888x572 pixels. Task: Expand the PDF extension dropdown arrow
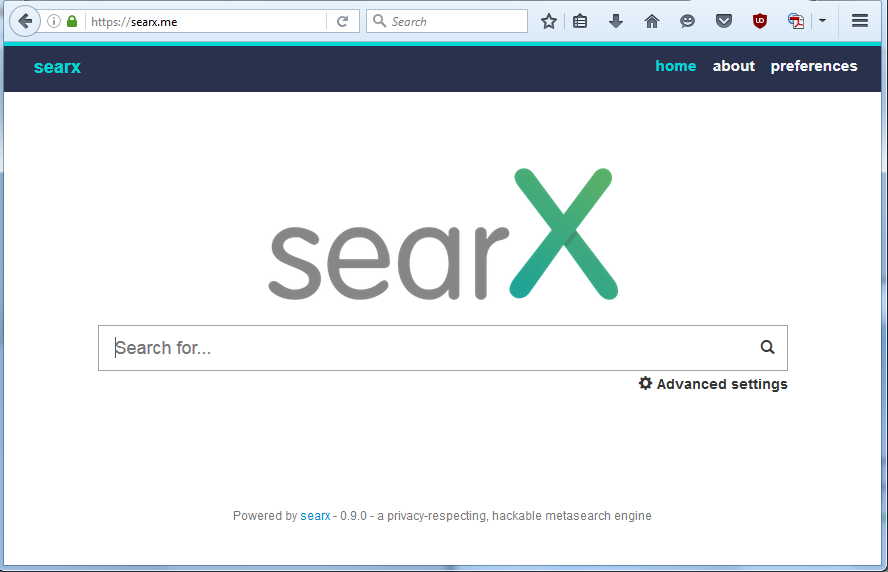pos(822,21)
